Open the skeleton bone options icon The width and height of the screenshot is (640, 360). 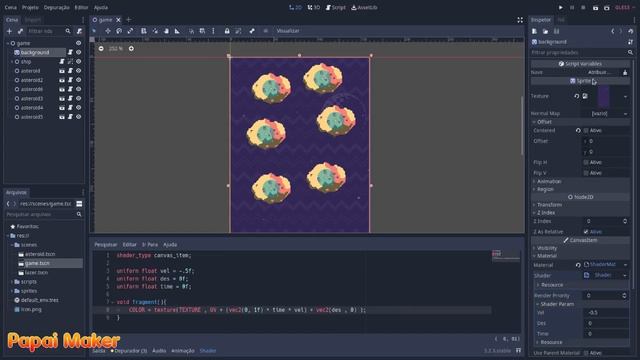pyautogui.click(x=252, y=31)
